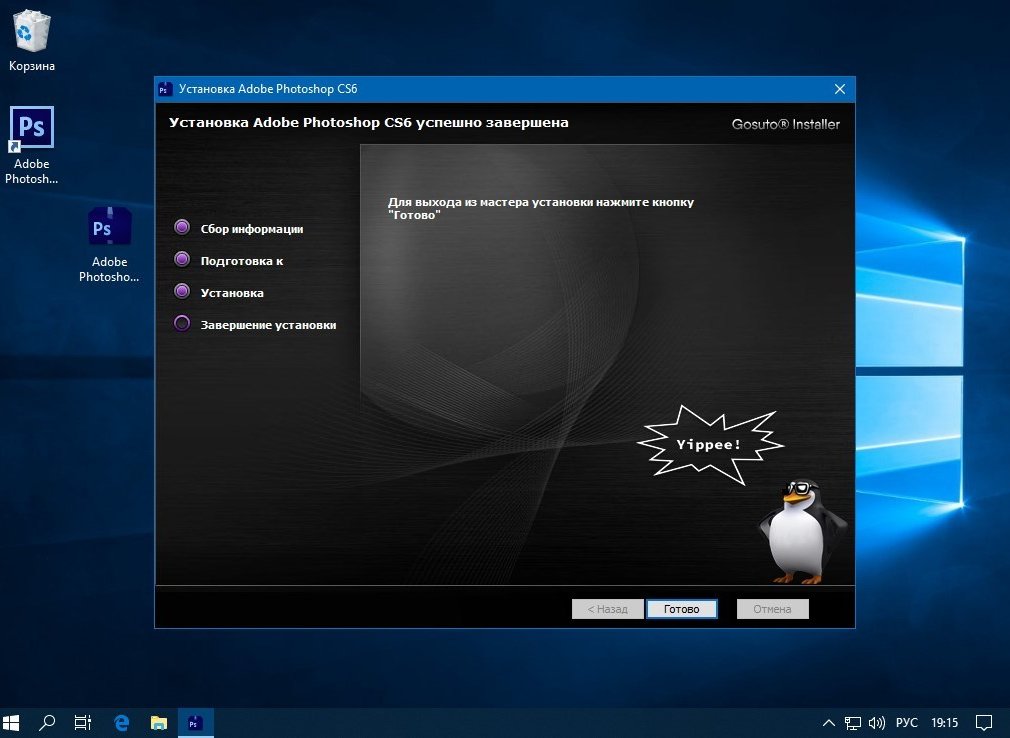Click the 'Установка' step label
Viewport: 1010px width, 738px height.
(232, 293)
